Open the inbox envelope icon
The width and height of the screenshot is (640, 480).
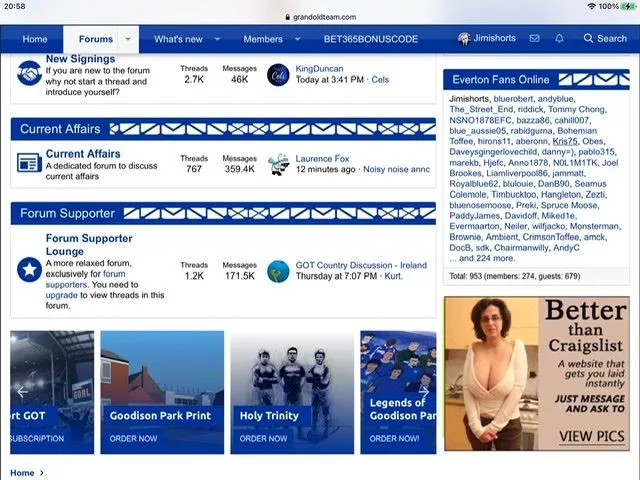(x=535, y=39)
